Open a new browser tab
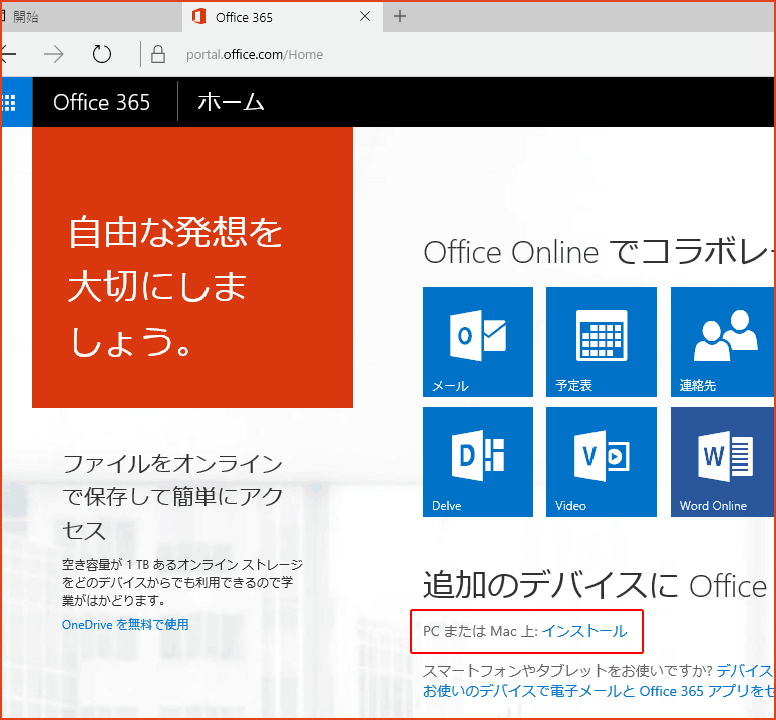 pos(400,16)
